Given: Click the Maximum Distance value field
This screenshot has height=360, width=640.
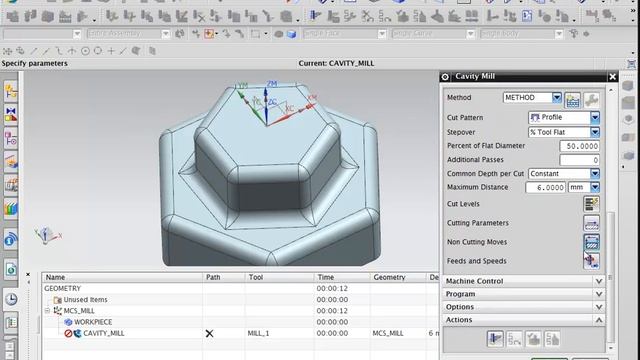Looking at the screenshot, I should pos(545,187).
